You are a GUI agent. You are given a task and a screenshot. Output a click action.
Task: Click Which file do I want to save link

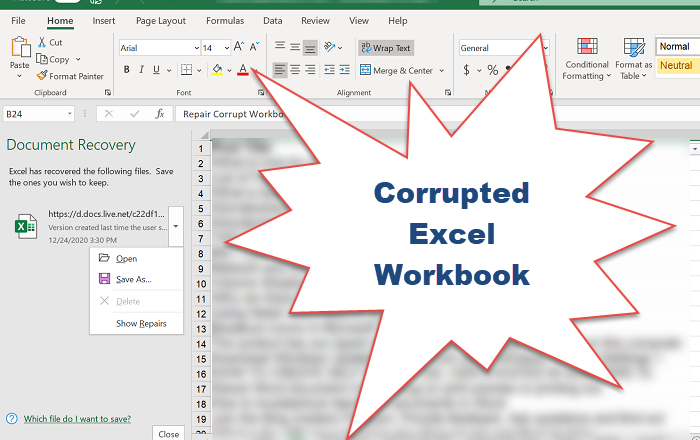[x=77, y=419]
